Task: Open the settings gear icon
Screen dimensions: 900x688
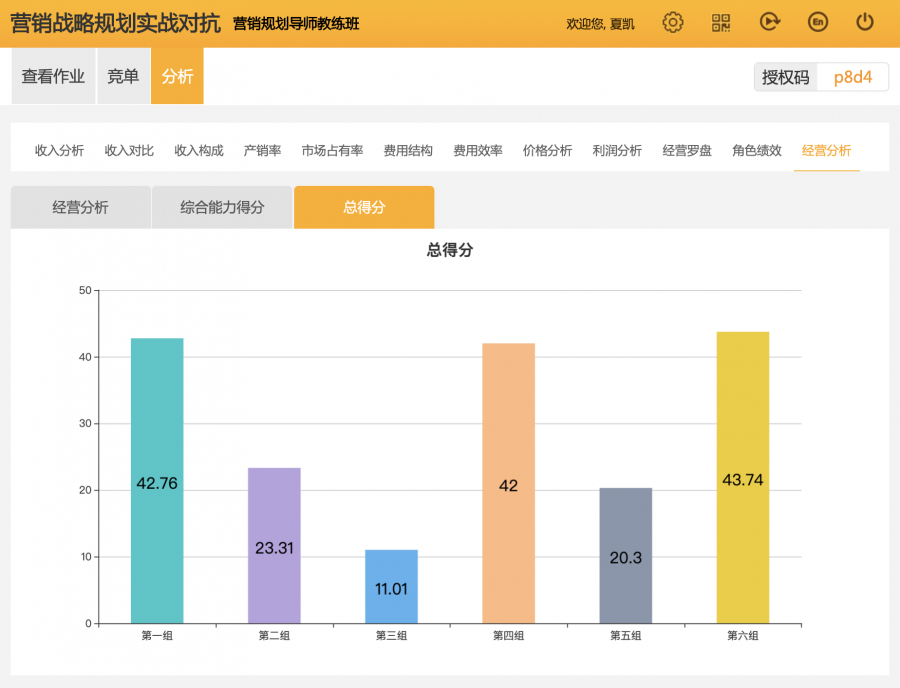Action: [673, 23]
